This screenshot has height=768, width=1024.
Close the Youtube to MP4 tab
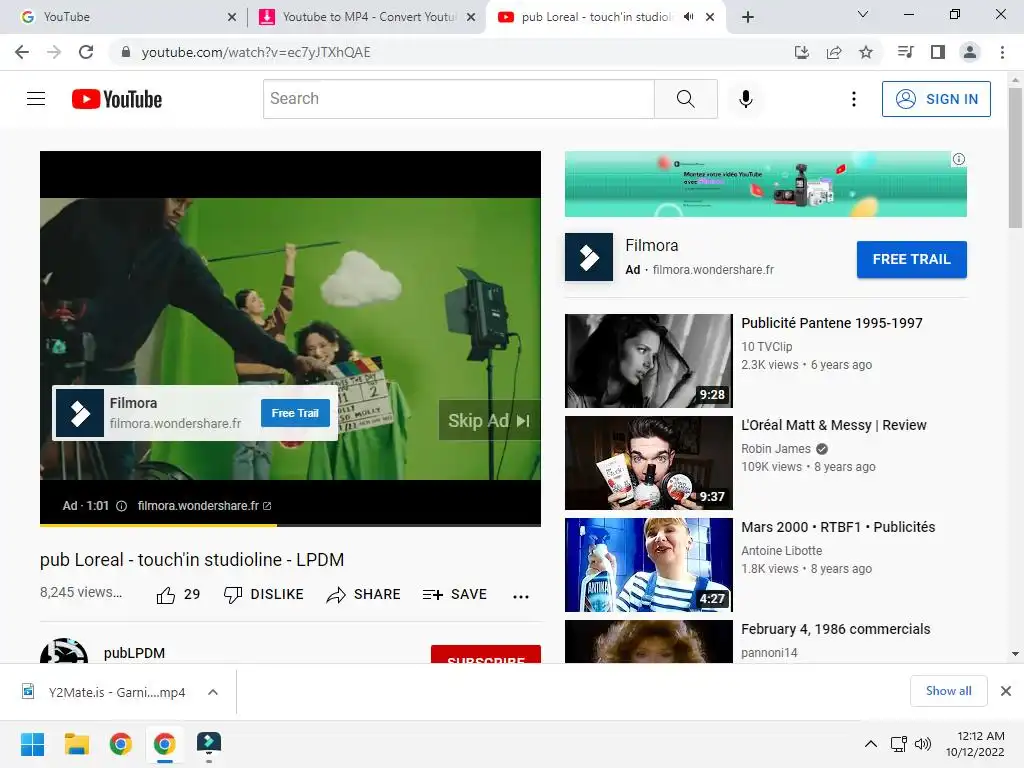coord(470,17)
